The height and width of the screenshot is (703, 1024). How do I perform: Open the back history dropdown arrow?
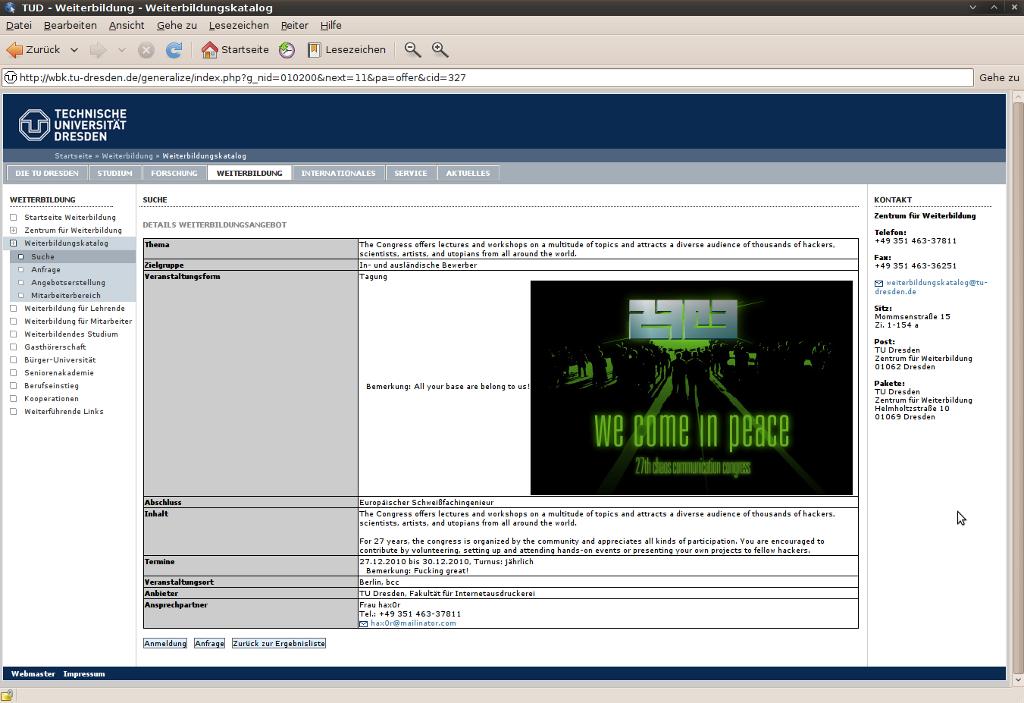[x=74, y=50]
